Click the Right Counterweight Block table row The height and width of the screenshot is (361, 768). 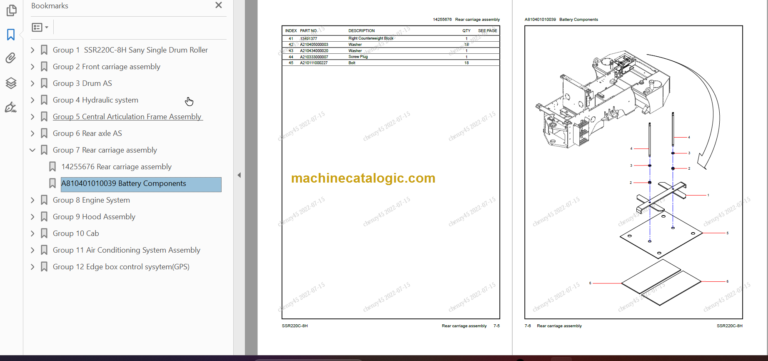(x=391, y=38)
